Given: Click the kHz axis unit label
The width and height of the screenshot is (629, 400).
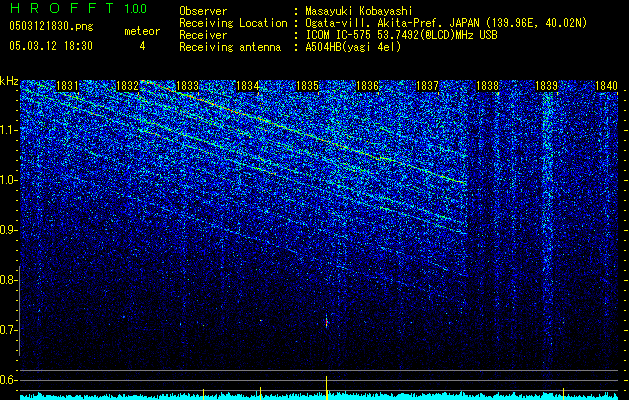Looking at the screenshot, I should coord(9,81).
